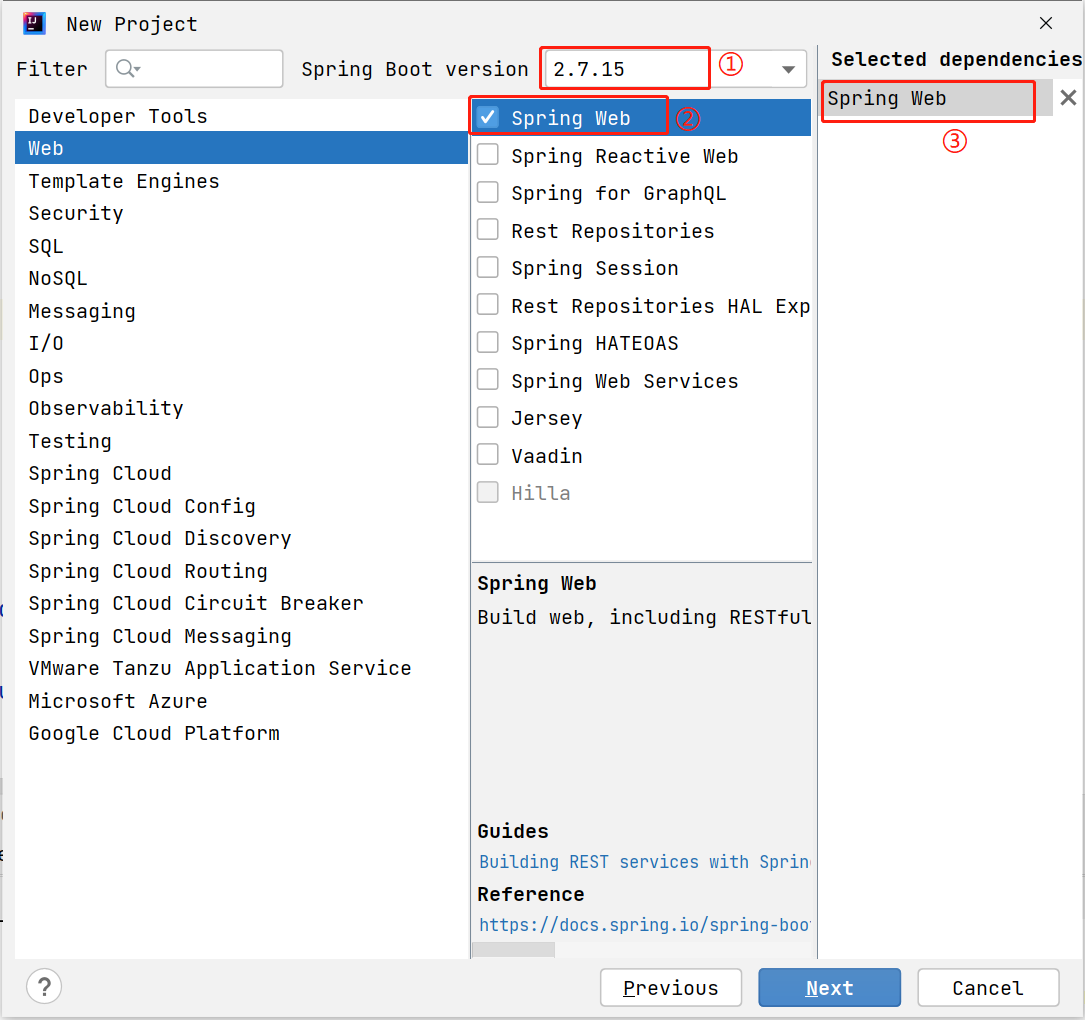Open the docs.spring.io reference link

[644, 925]
